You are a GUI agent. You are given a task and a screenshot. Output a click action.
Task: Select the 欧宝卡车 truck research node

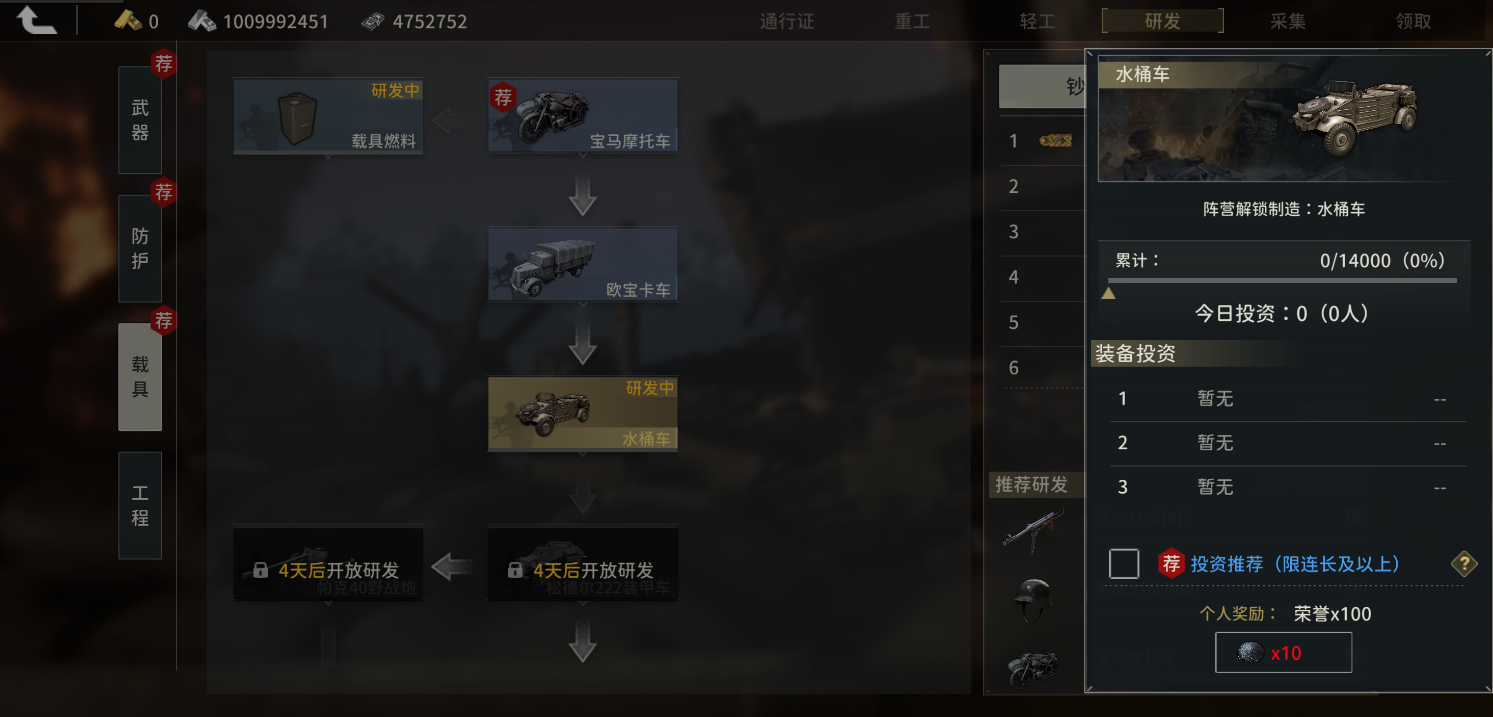click(583, 264)
